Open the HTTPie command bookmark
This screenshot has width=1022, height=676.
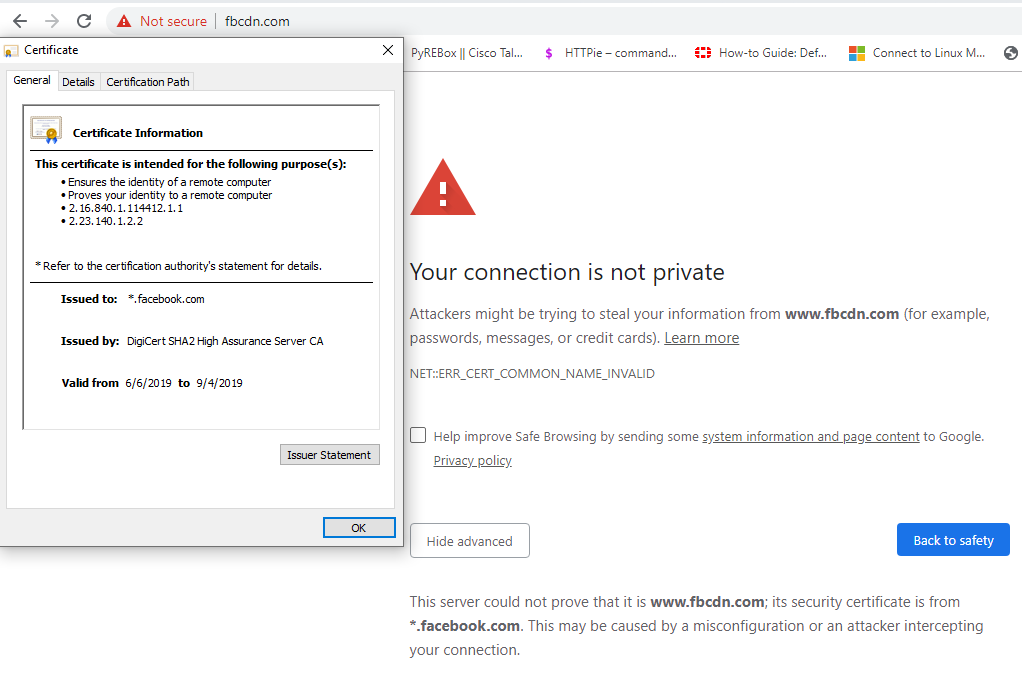pos(620,53)
